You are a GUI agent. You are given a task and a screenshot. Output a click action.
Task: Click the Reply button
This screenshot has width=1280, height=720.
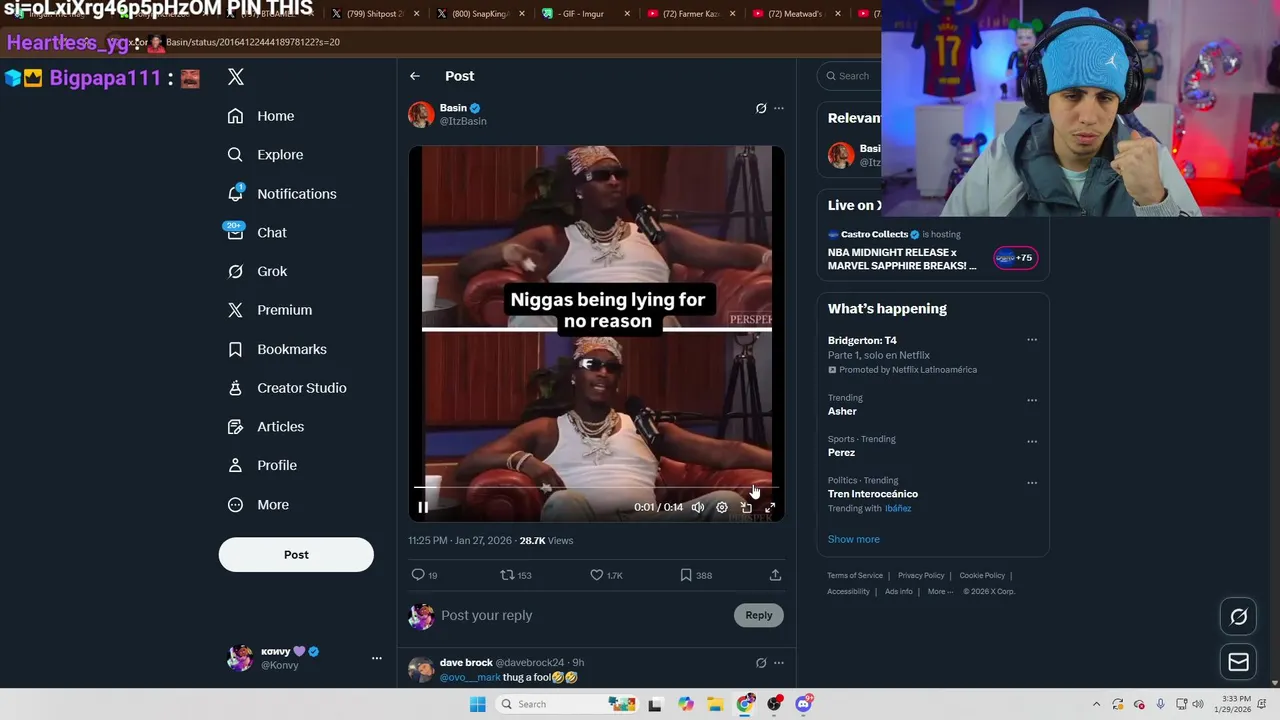coord(759,615)
